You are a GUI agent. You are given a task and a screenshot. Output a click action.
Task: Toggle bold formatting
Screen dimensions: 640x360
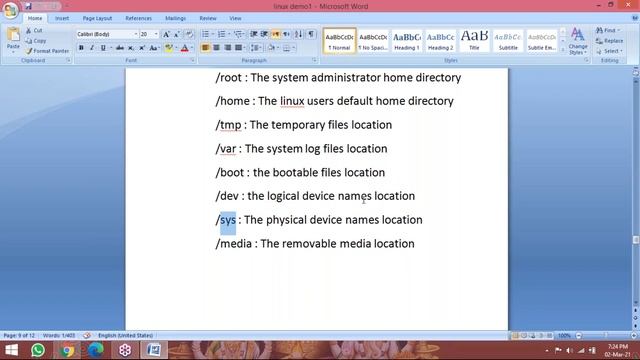81,48
